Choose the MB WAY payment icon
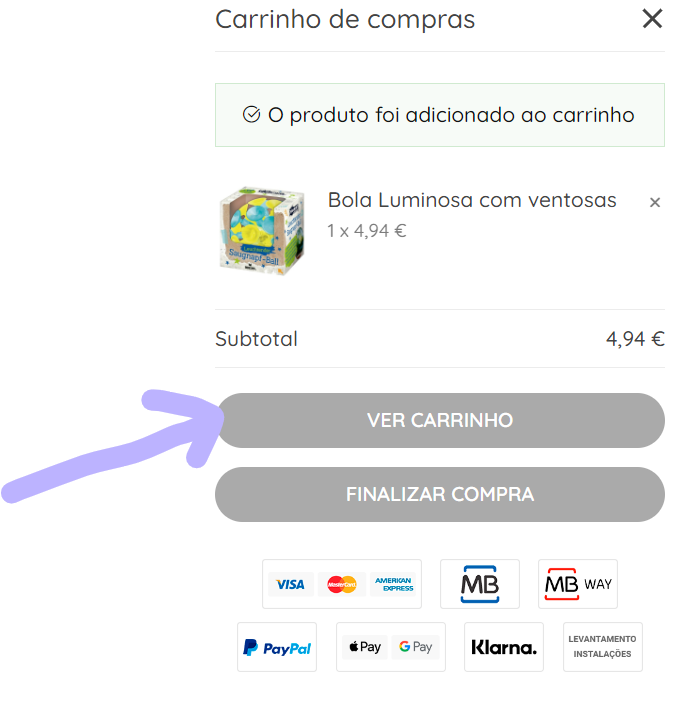This screenshot has height=716, width=688. tap(578, 584)
